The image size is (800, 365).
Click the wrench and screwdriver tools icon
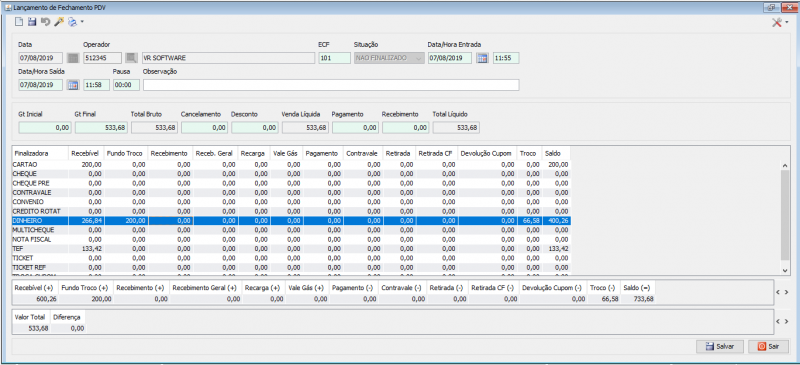click(x=777, y=22)
